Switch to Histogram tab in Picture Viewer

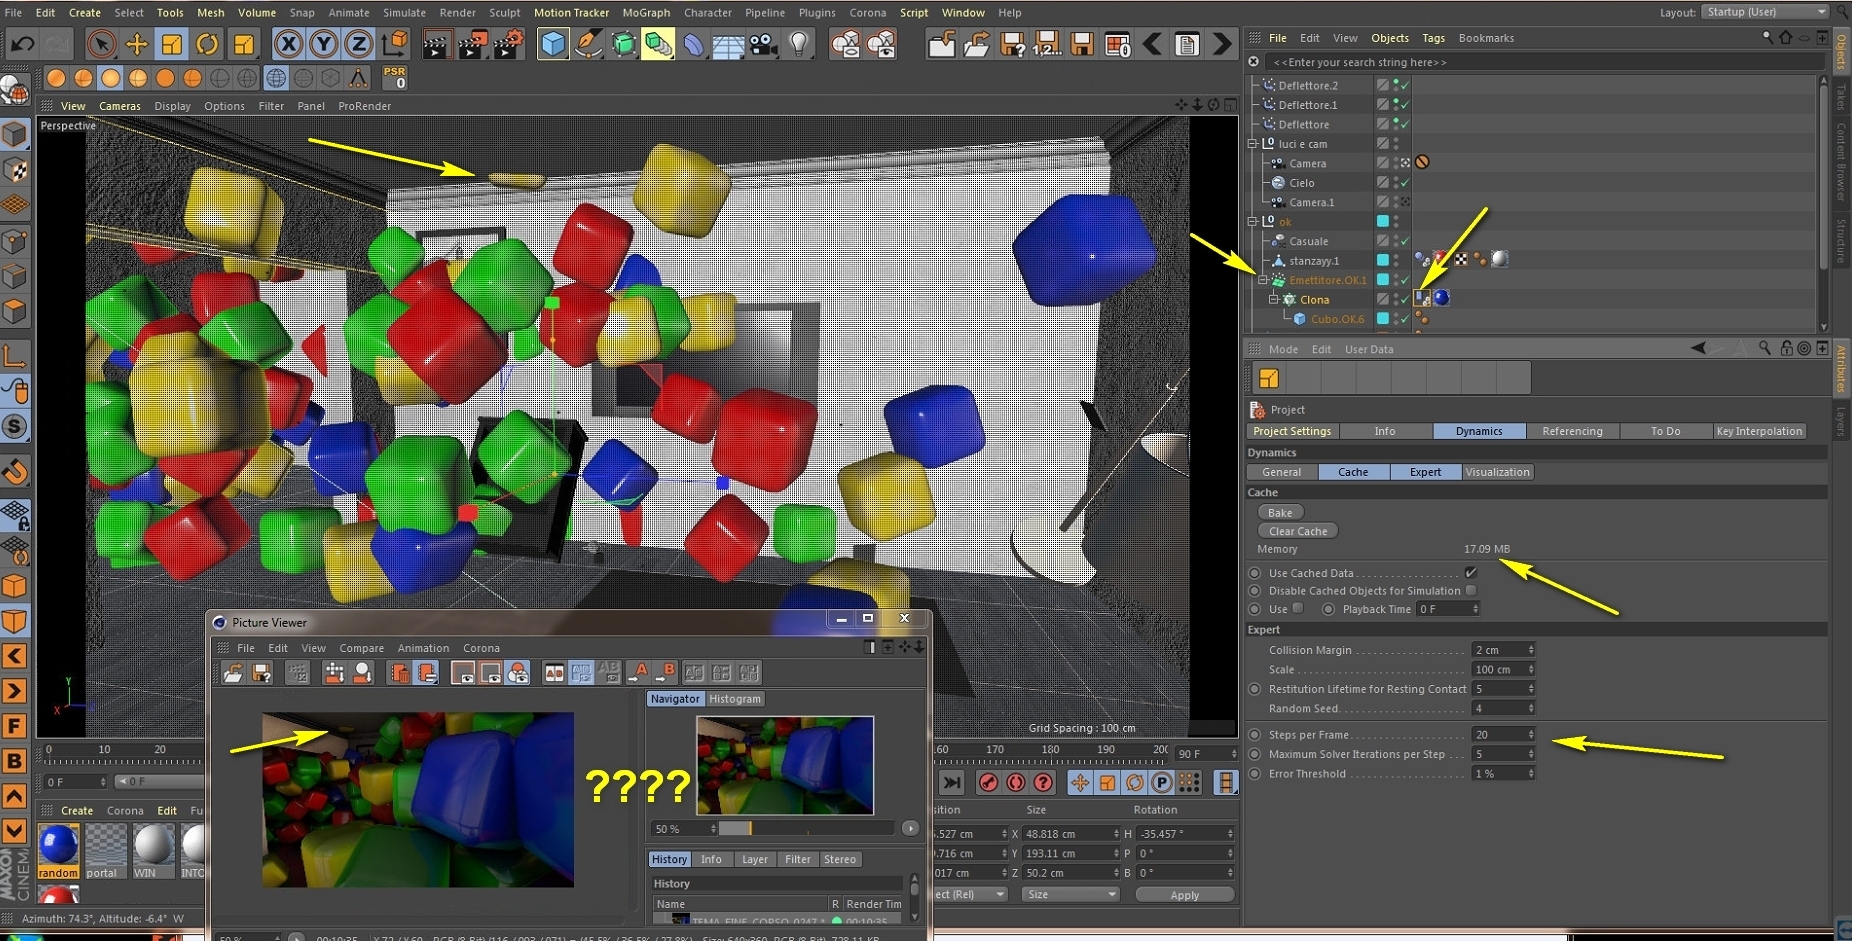click(x=735, y=699)
